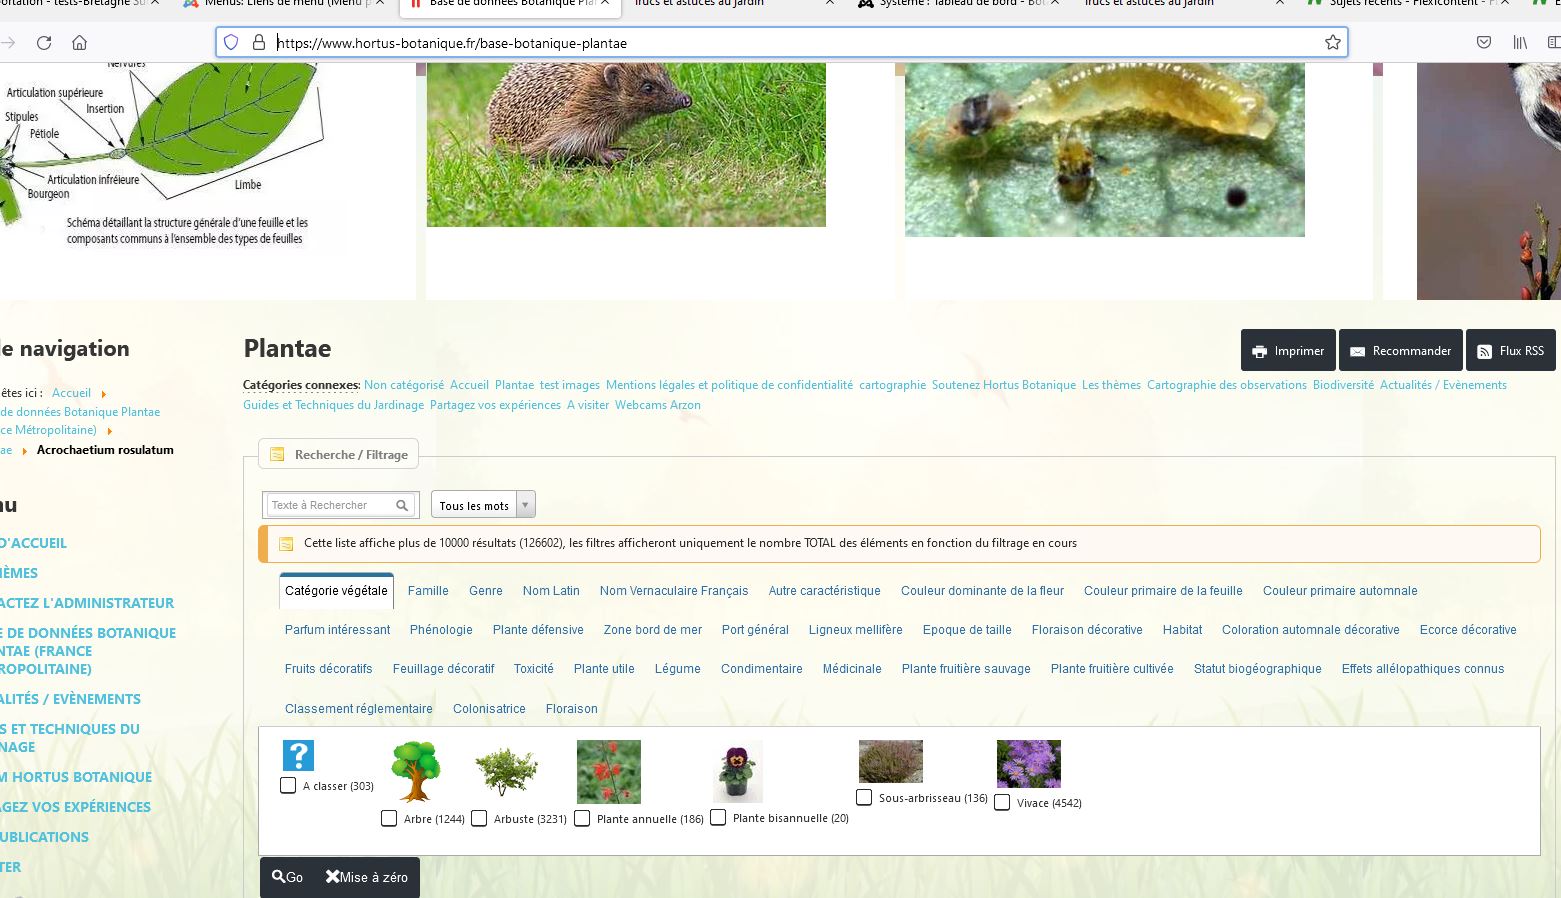This screenshot has height=898, width=1561.
Task: Follow the 'Webcams Arzon' link
Action: (x=658, y=405)
